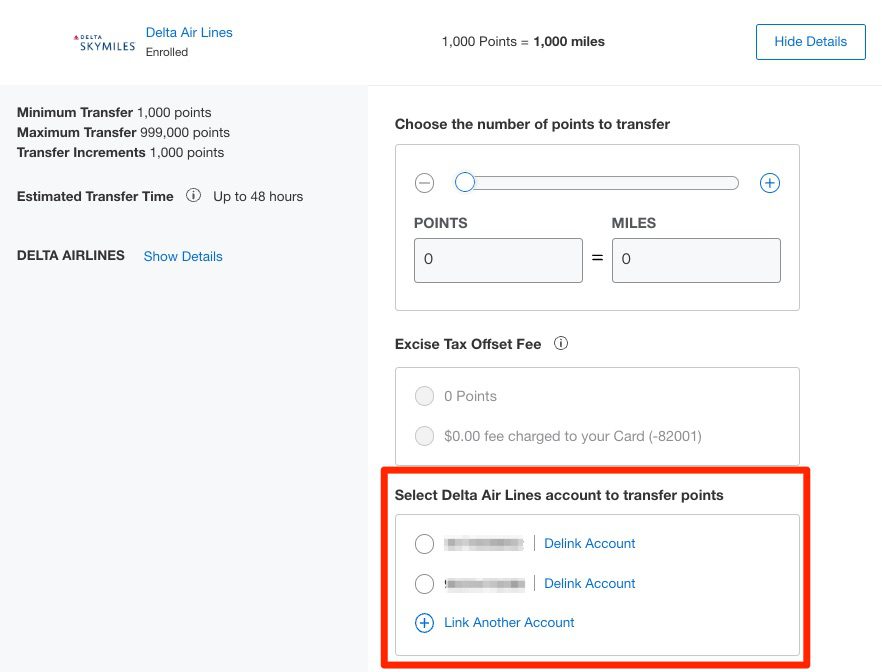Select the first Delta account radio button
The height and width of the screenshot is (672, 882).
424,543
